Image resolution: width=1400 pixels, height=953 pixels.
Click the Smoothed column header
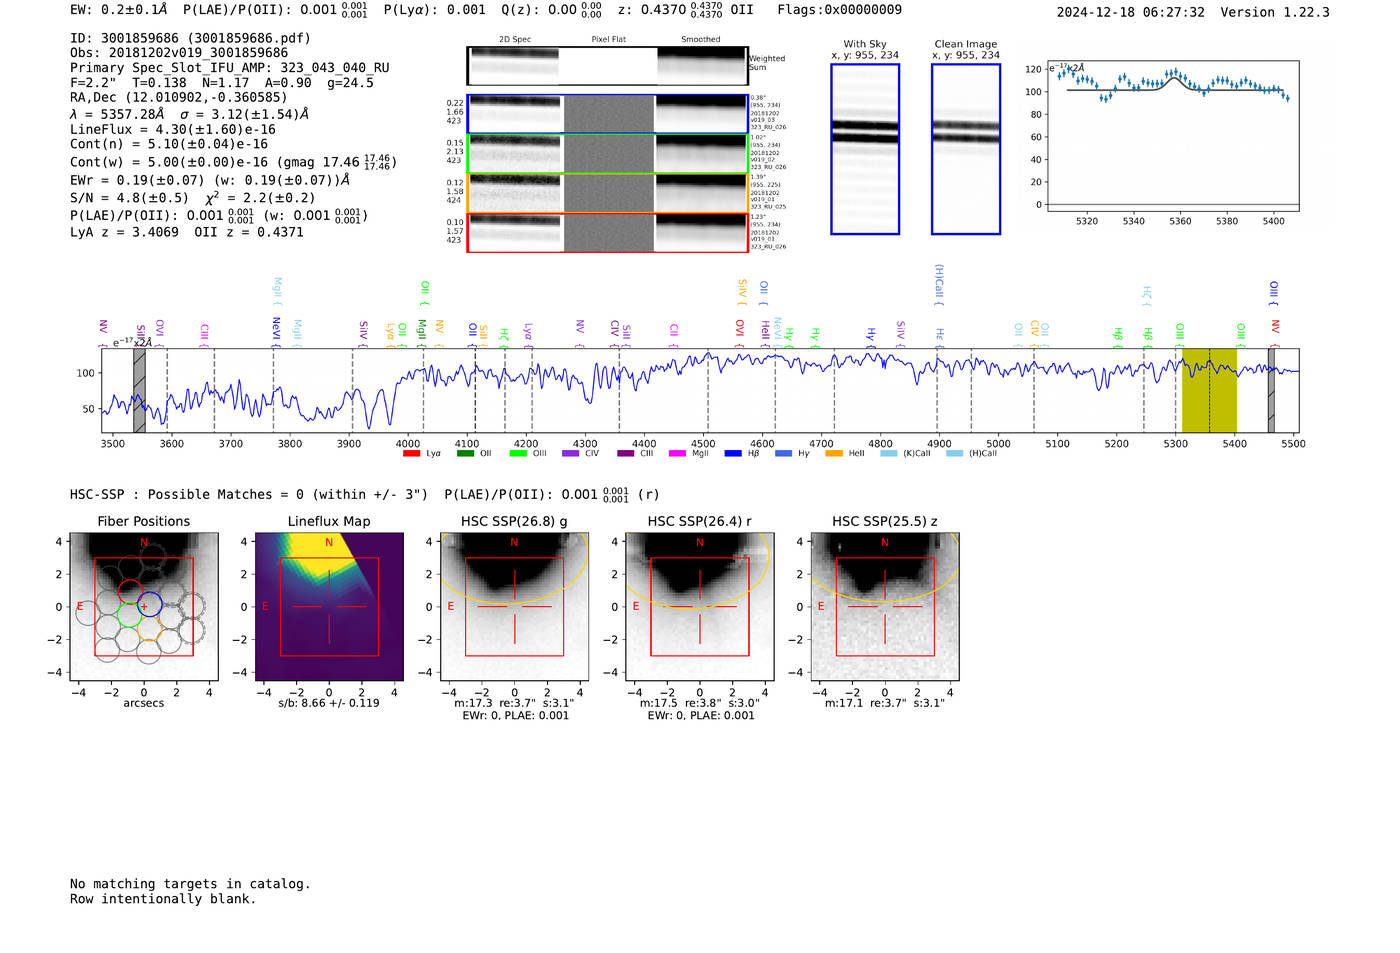pos(700,39)
